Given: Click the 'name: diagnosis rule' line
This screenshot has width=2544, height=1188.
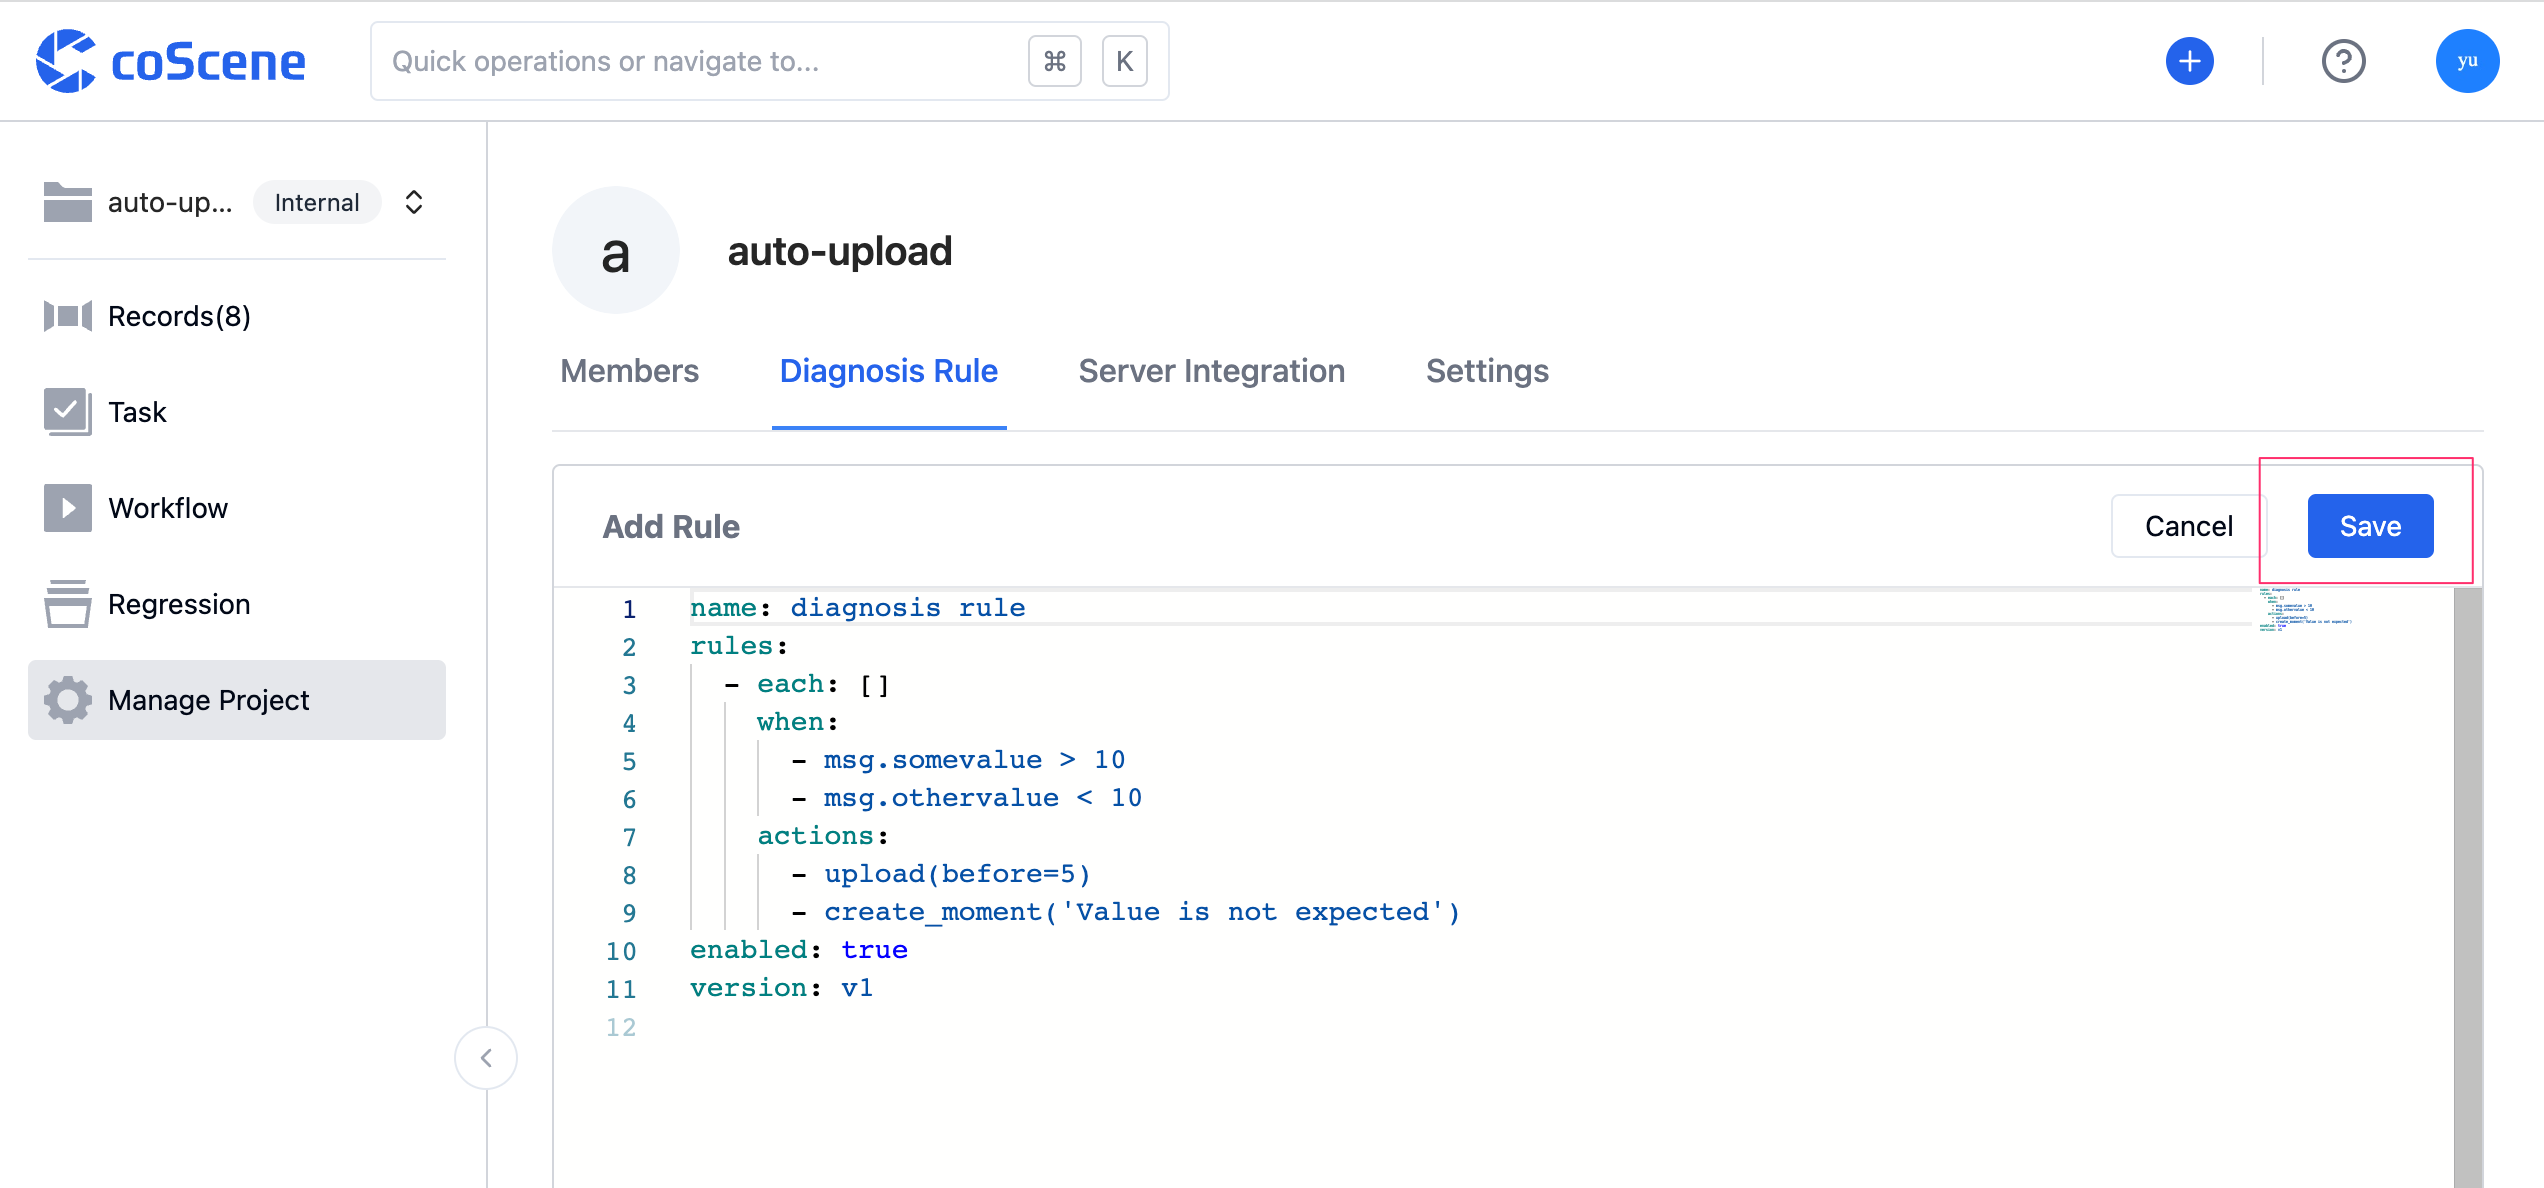Looking at the screenshot, I should (x=858, y=608).
